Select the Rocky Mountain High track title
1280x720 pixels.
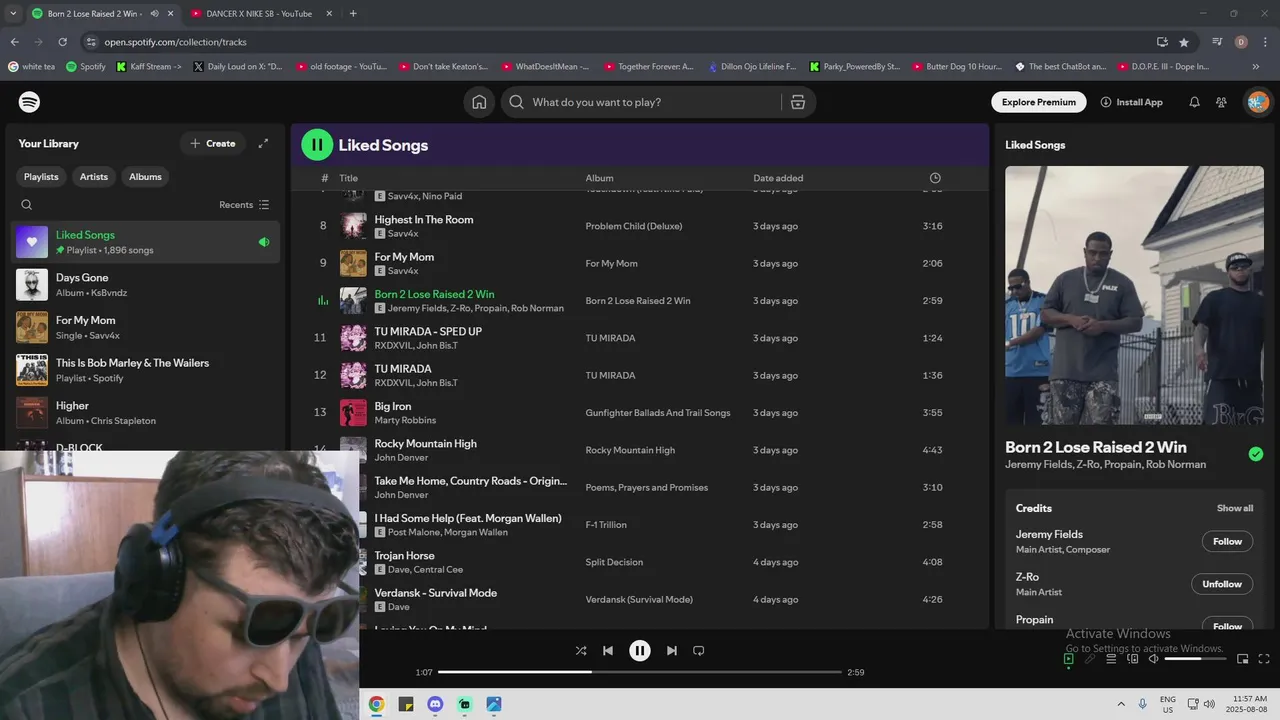click(x=425, y=444)
